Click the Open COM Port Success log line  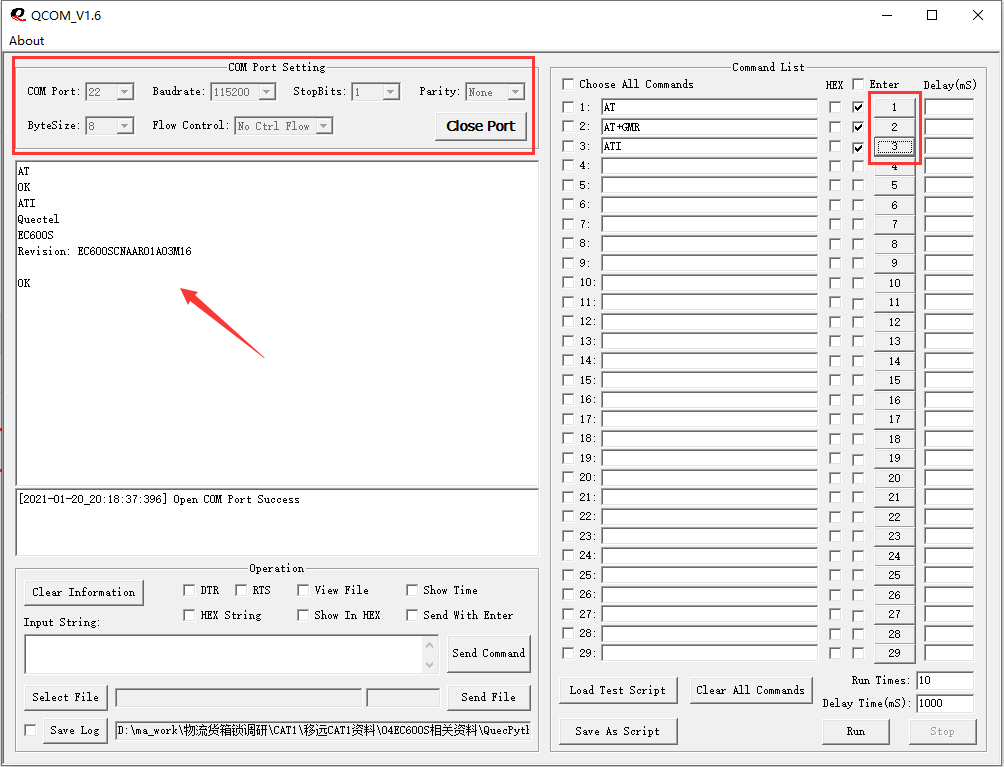click(x=159, y=499)
